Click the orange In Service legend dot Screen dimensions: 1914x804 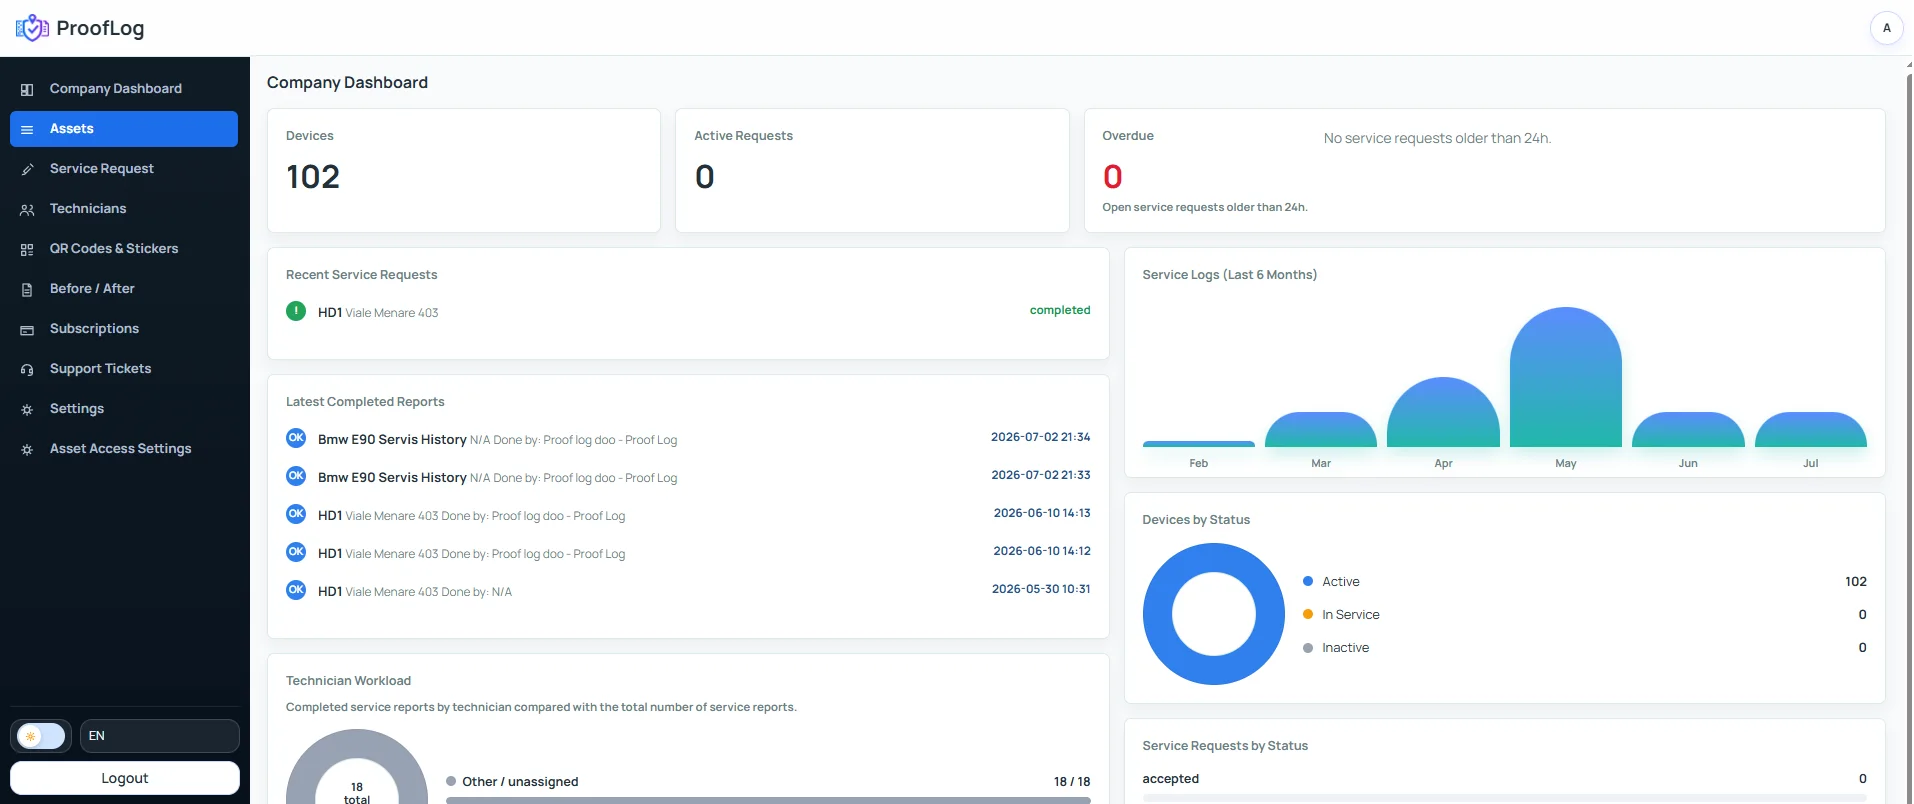(1308, 614)
